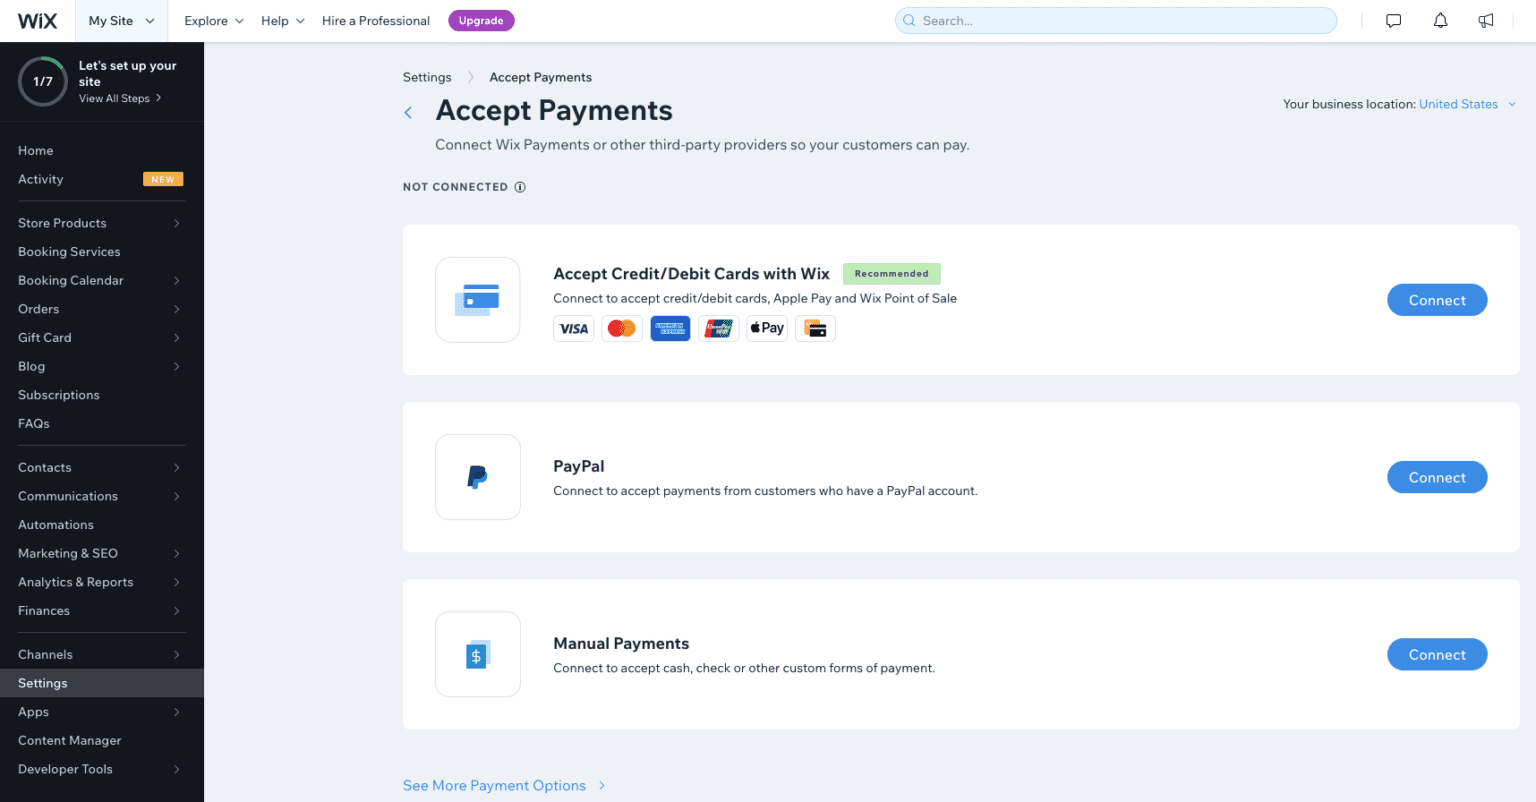Open the notifications bell
1536x802 pixels.
[1440, 21]
